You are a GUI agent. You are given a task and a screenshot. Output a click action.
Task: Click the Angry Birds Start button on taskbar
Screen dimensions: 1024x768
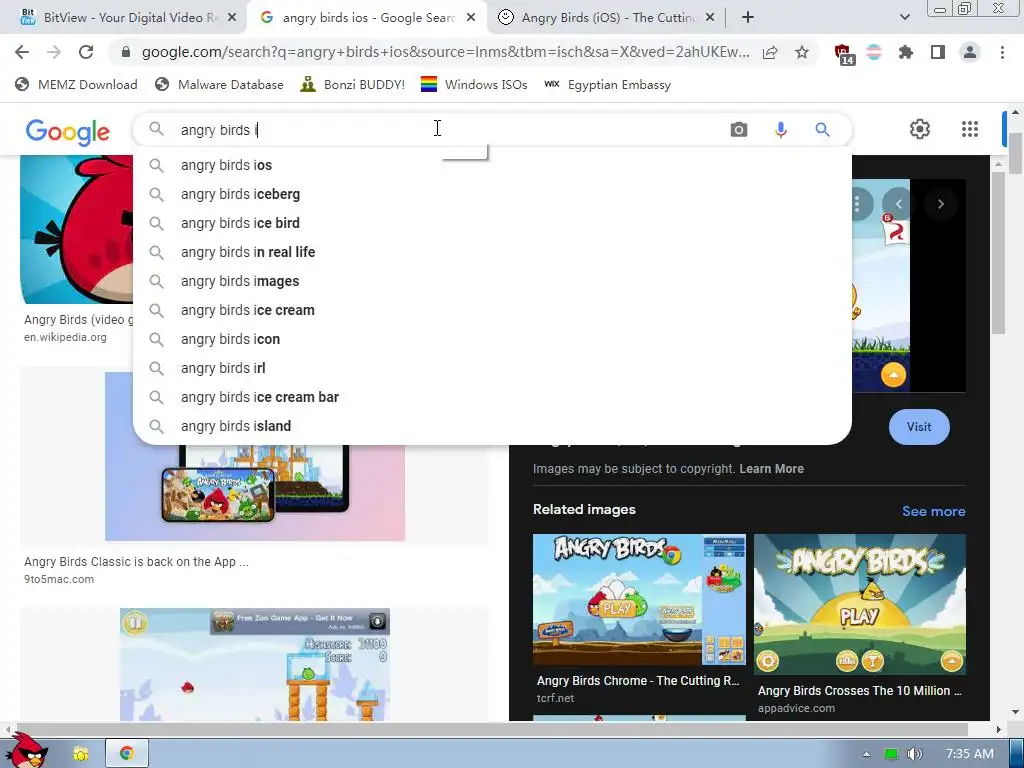click(x=26, y=750)
